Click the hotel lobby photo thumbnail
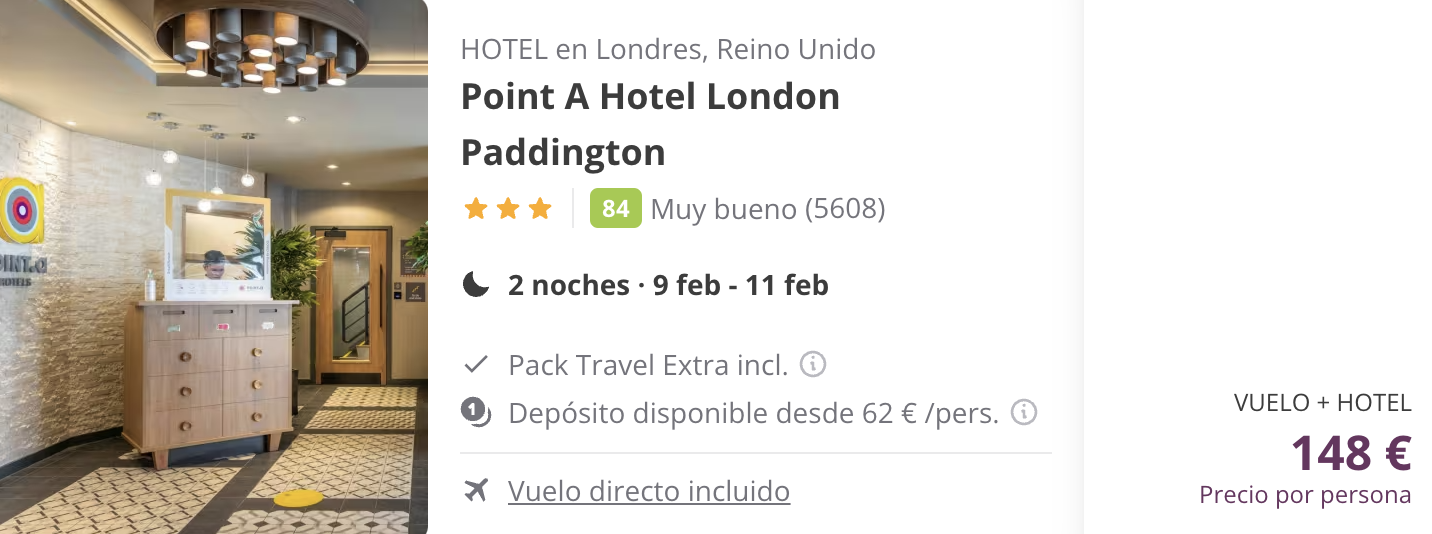The height and width of the screenshot is (534, 1432). [x=214, y=267]
